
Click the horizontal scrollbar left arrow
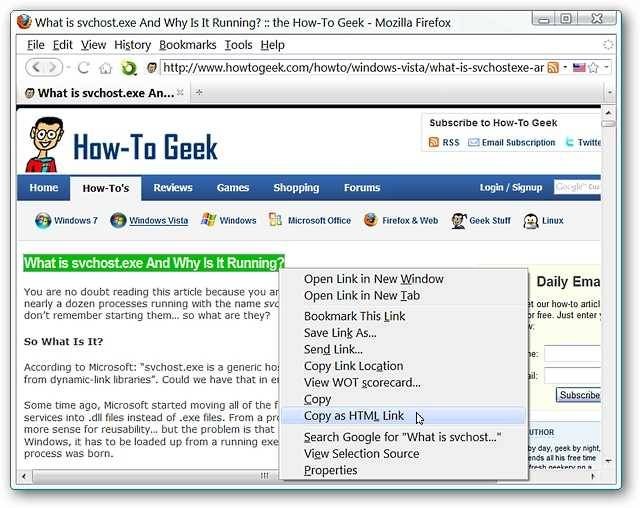click(x=24, y=476)
